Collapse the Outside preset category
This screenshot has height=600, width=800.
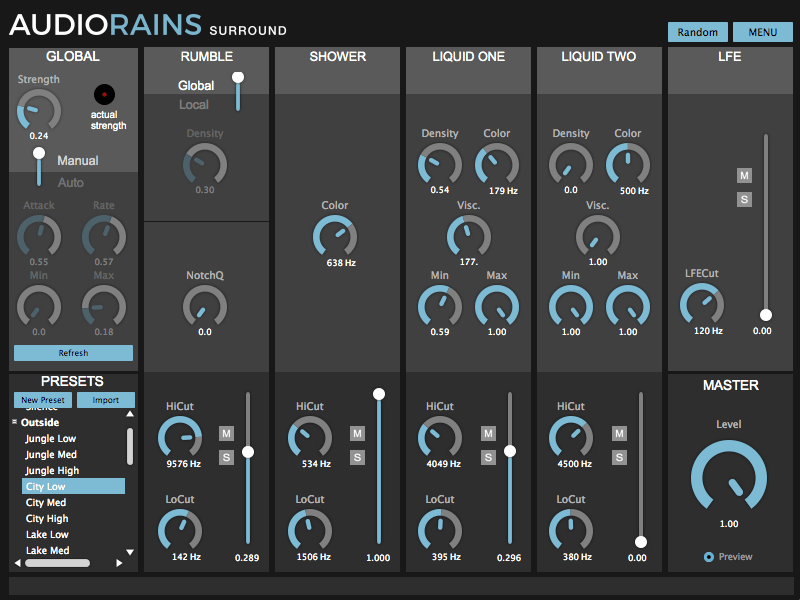[14, 422]
